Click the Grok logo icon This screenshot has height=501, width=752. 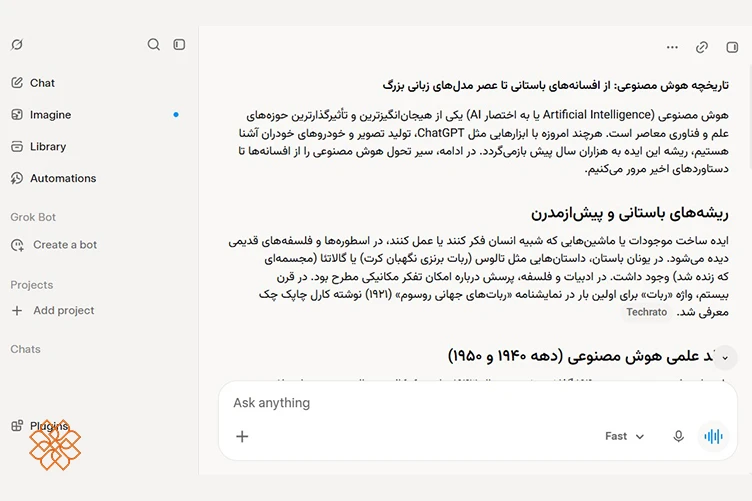[17, 45]
